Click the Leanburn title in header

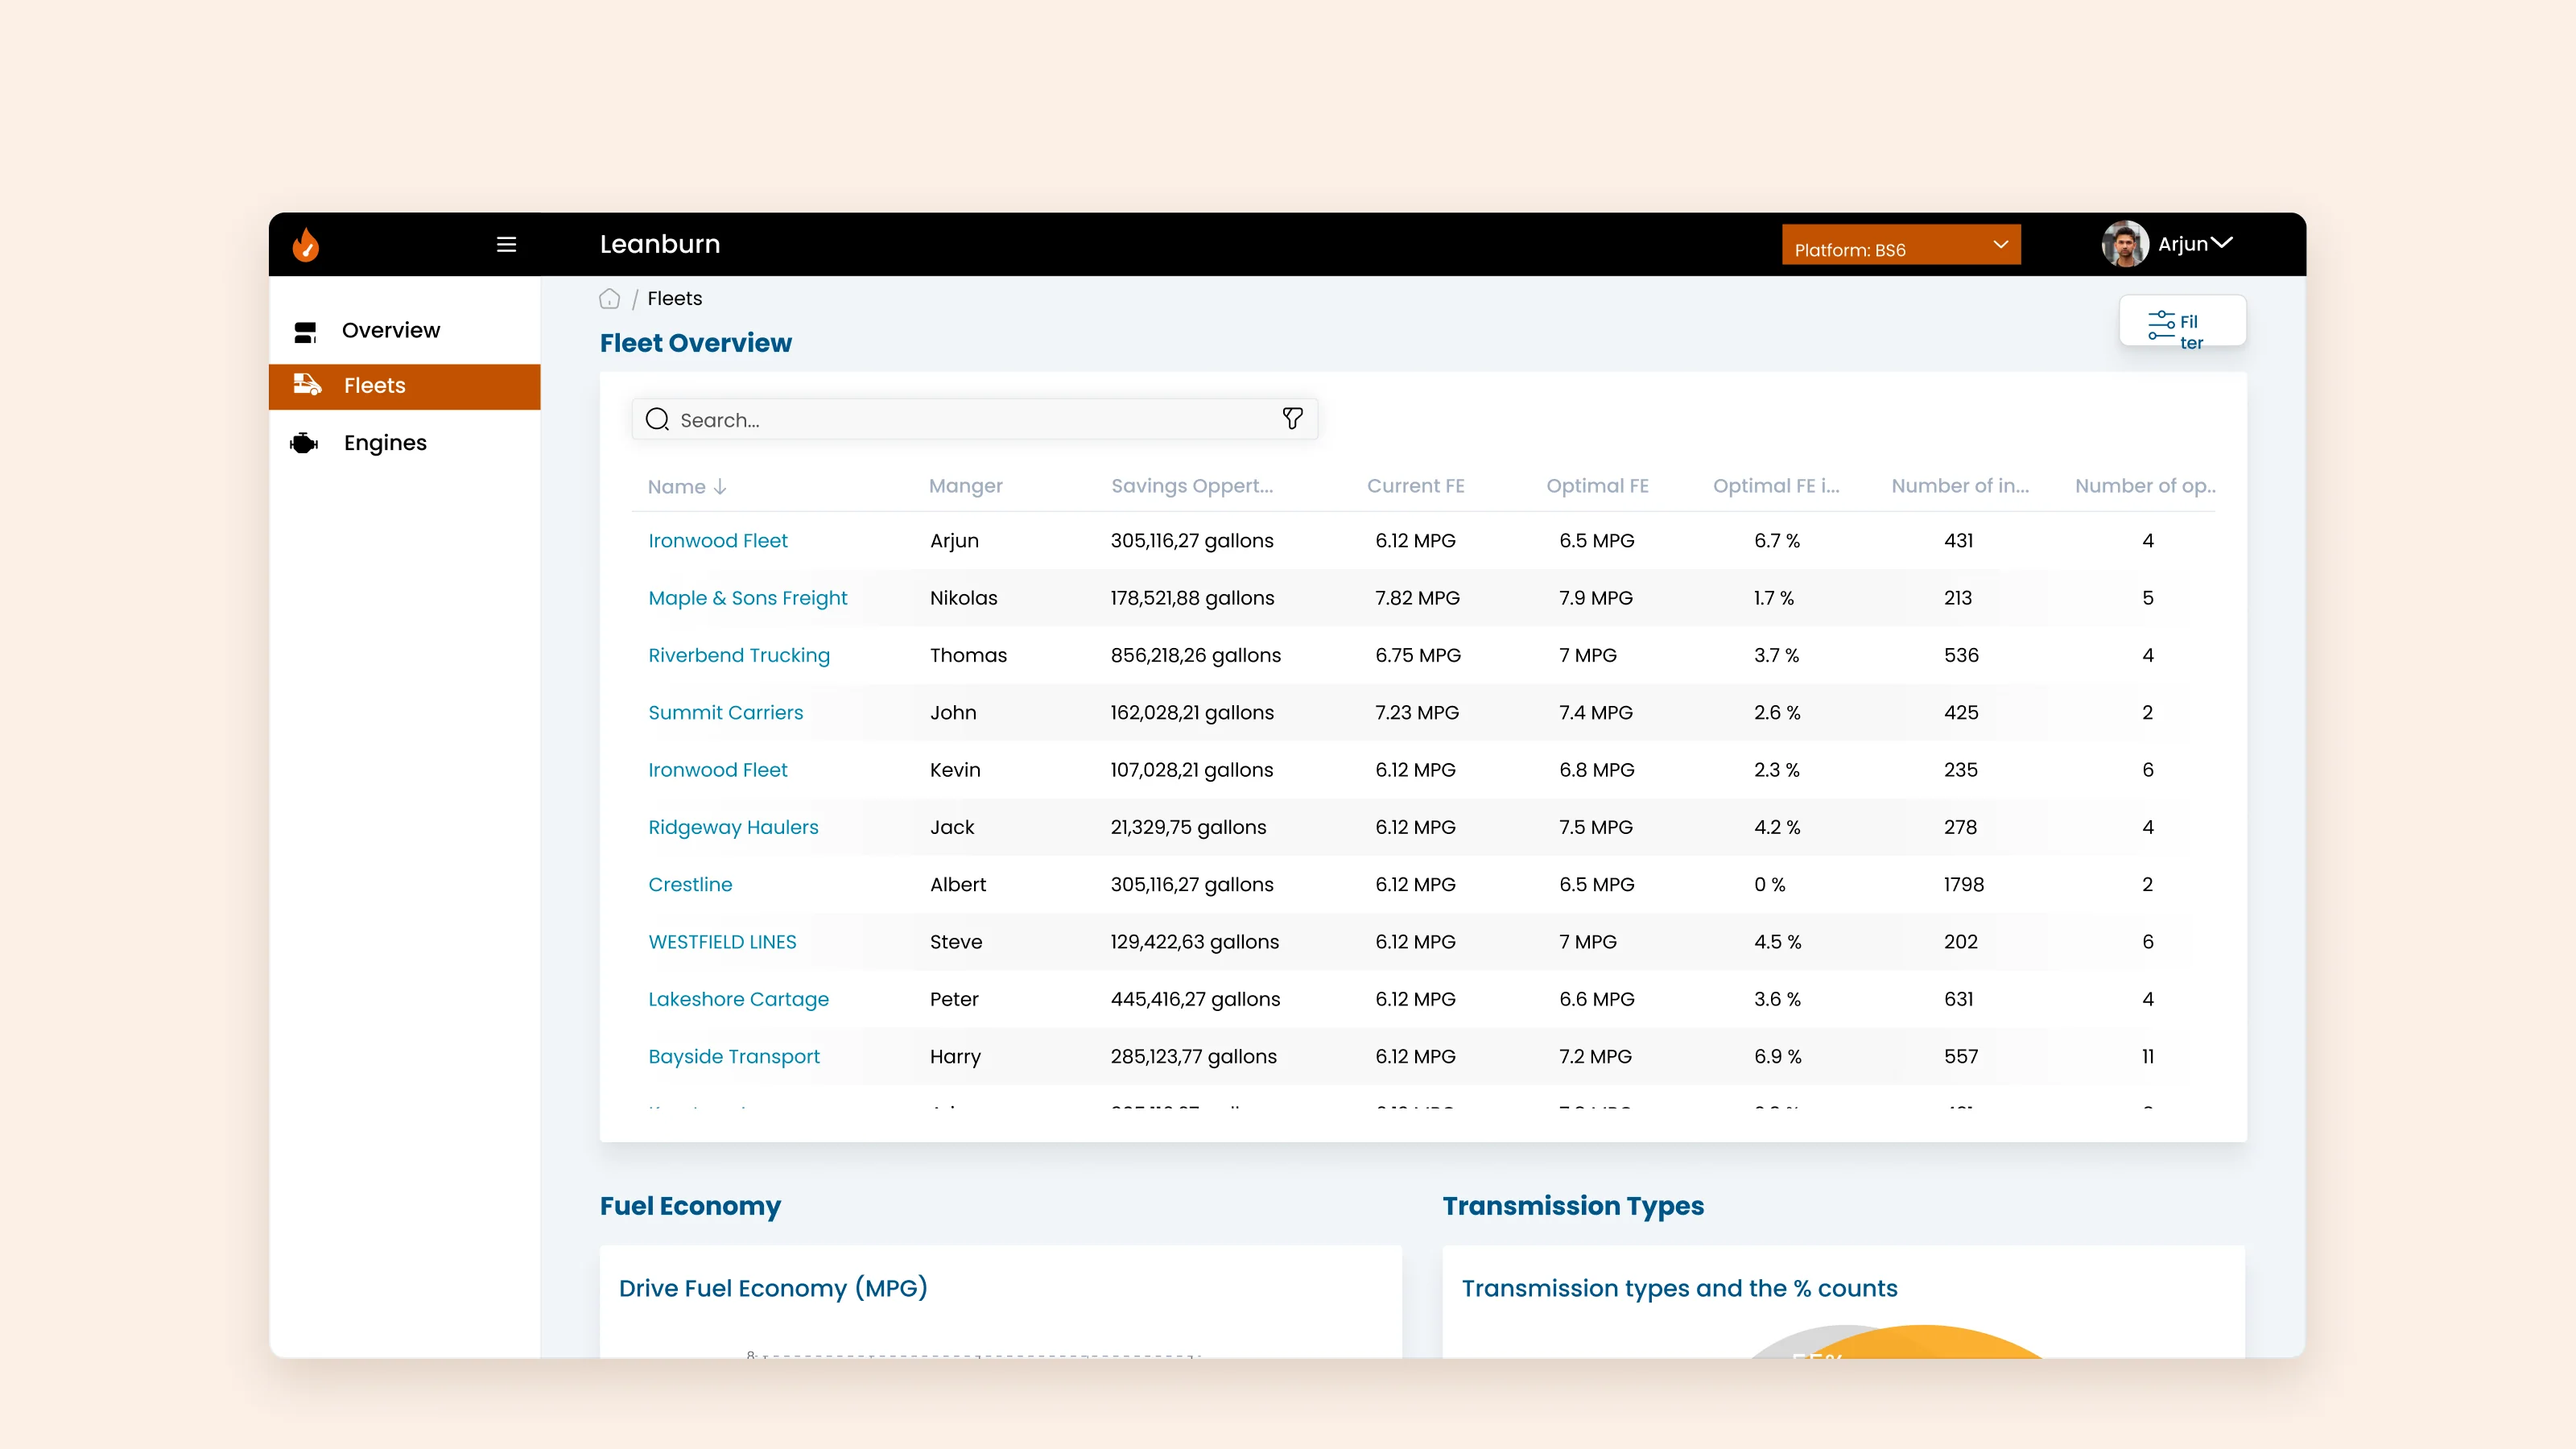click(660, 244)
